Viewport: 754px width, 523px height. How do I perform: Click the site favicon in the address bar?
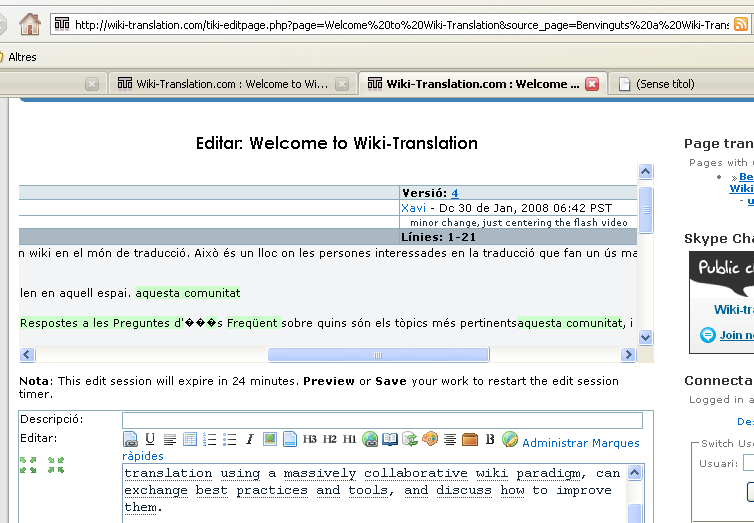(x=62, y=24)
